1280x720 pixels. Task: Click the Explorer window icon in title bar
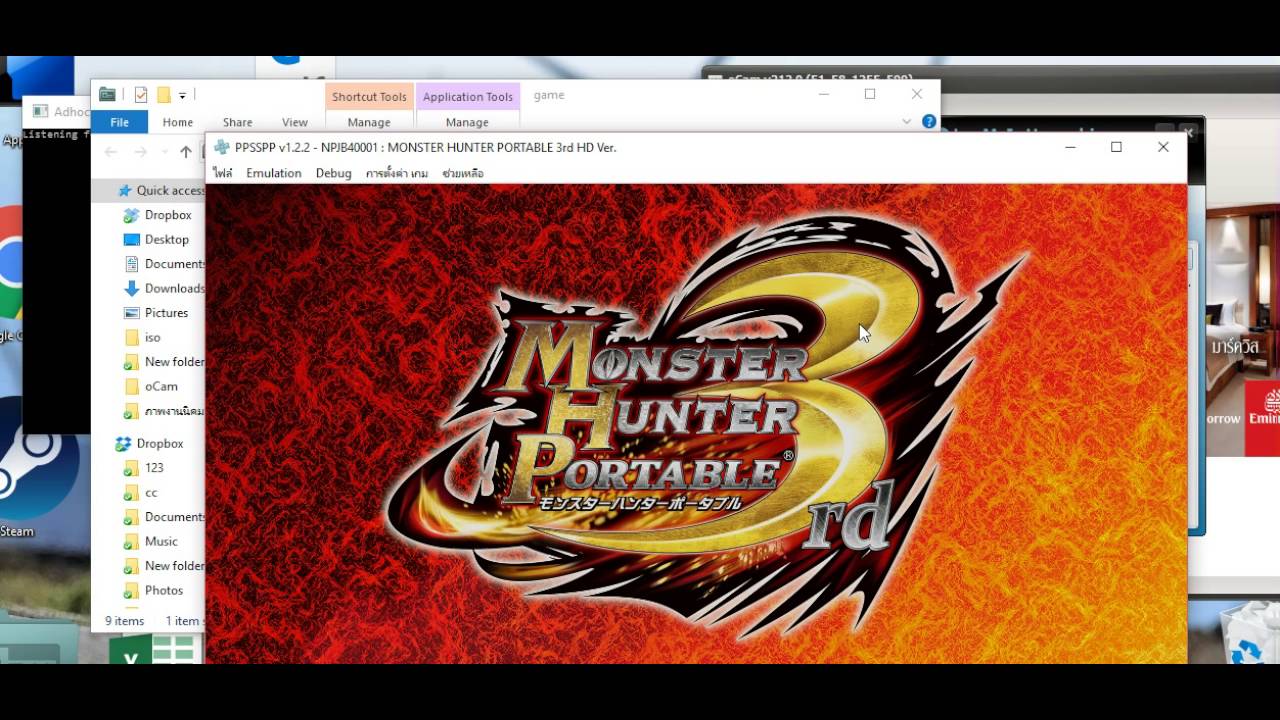point(107,95)
